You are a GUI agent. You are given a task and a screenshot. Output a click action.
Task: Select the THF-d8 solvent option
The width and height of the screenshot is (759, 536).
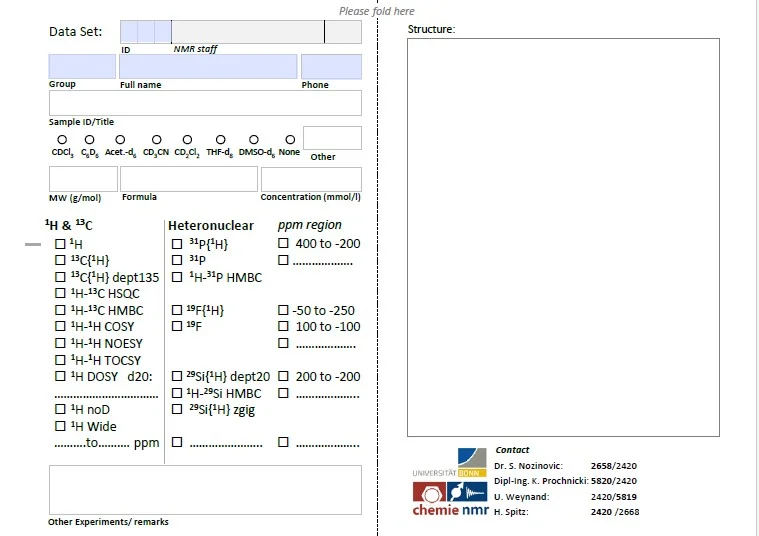220,140
